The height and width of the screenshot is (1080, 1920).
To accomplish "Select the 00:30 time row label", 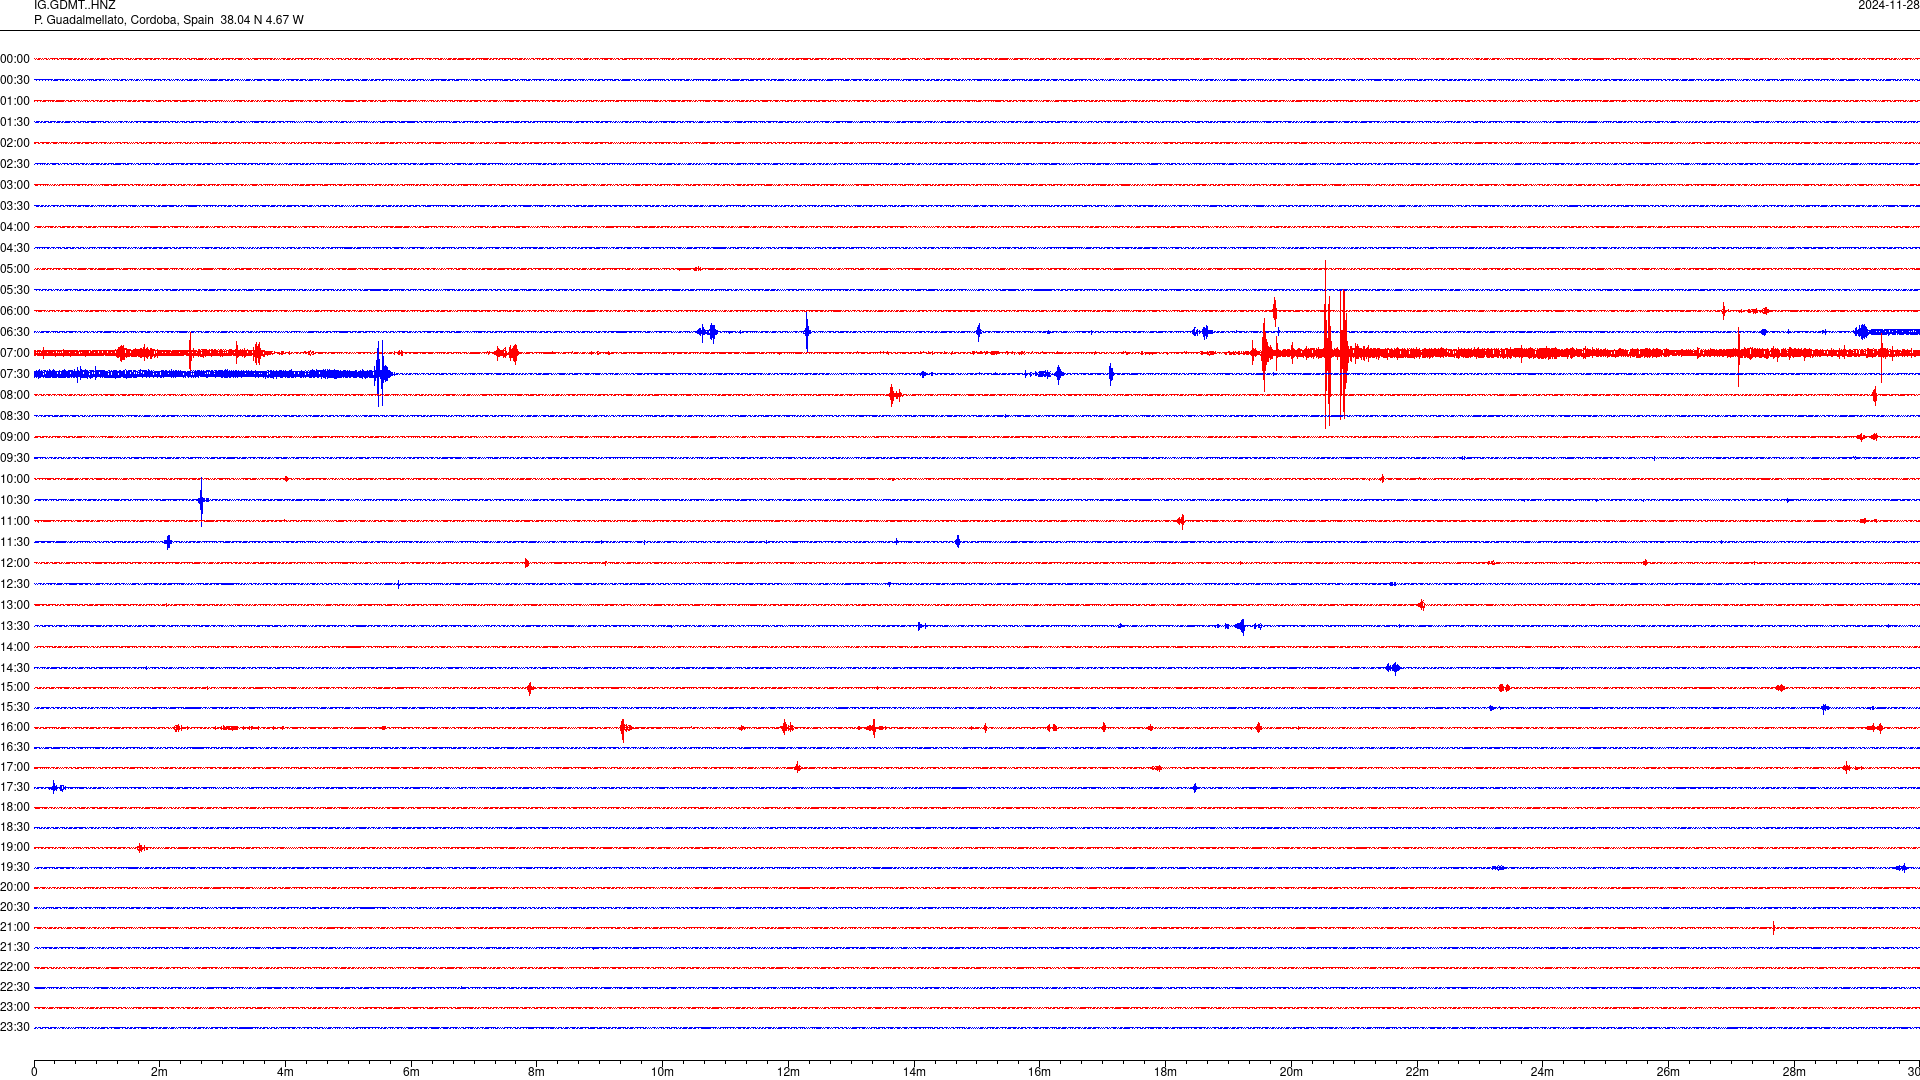I will click(x=15, y=80).
